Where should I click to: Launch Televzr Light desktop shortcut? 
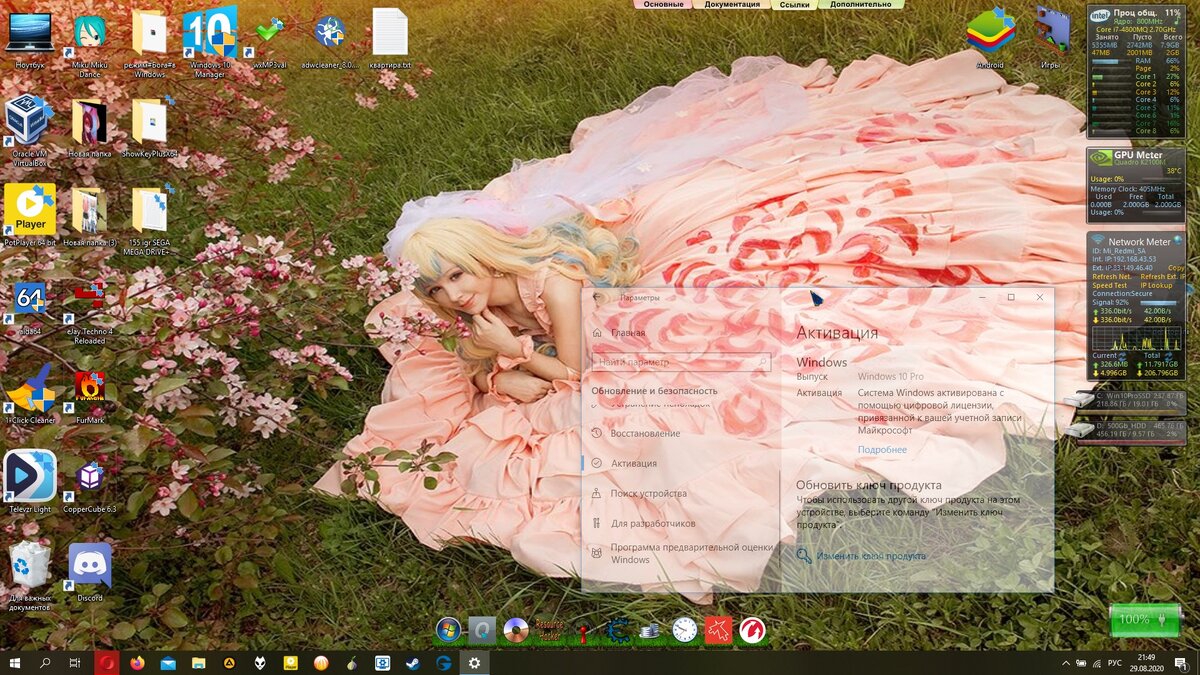point(30,482)
